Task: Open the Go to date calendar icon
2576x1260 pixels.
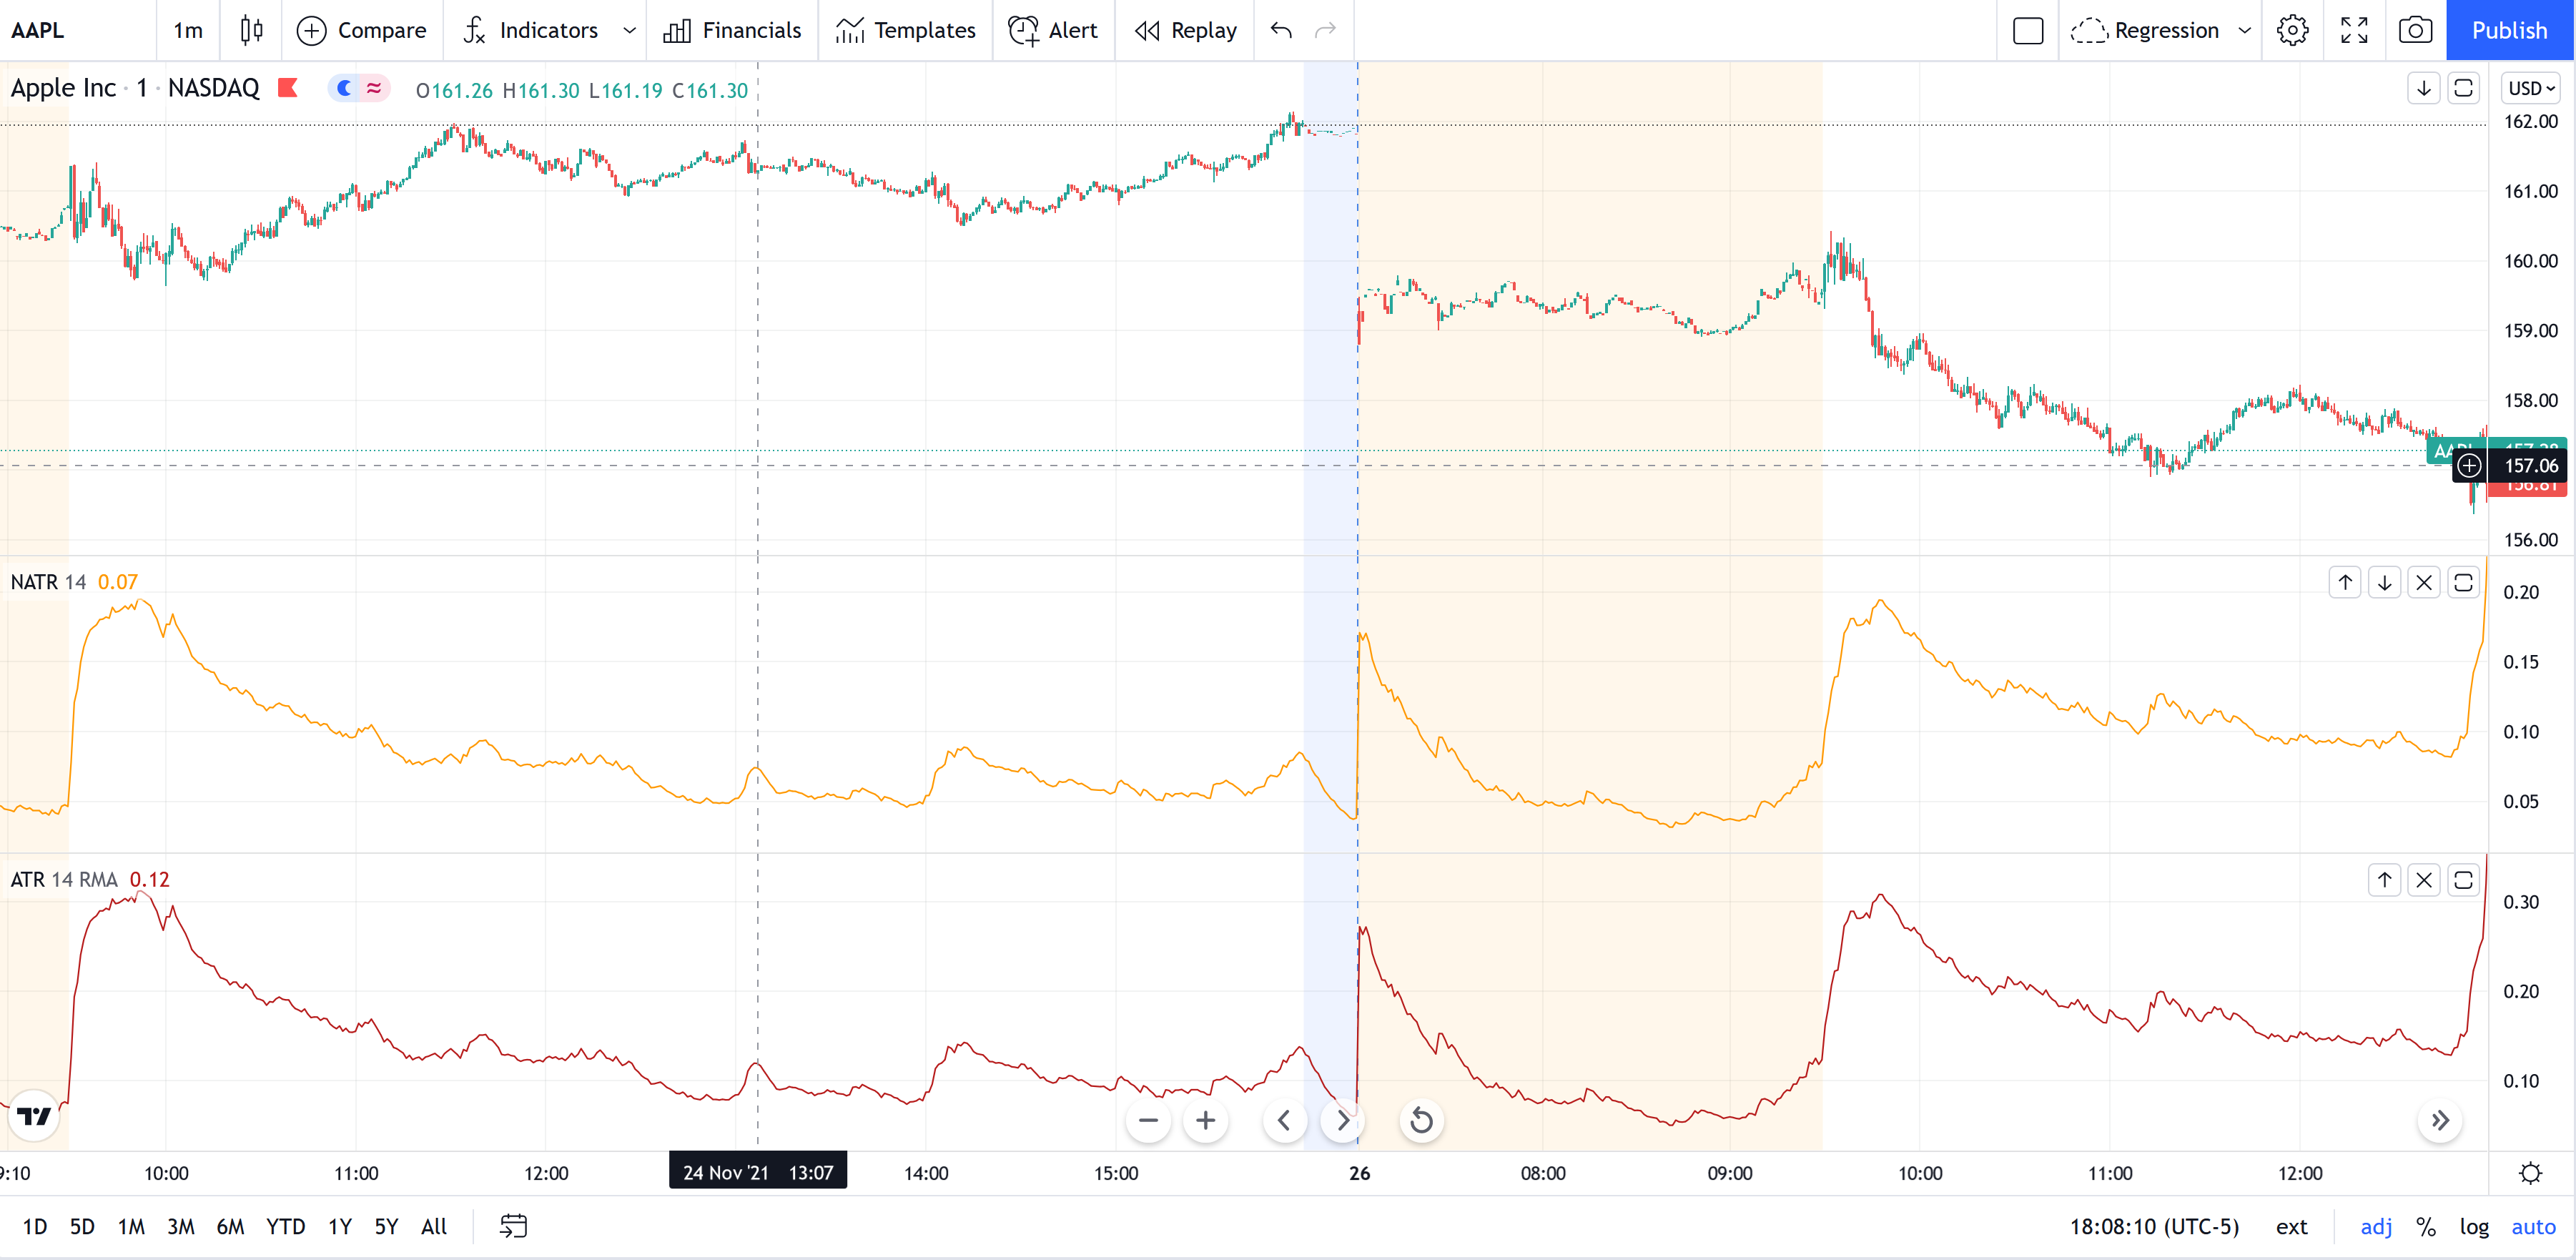Action: 513,1226
